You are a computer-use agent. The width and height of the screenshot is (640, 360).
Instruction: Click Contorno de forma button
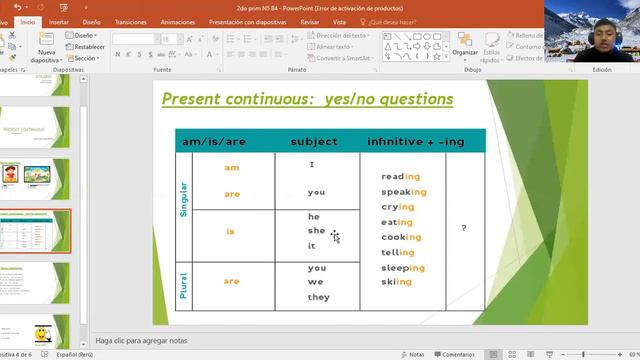click(525, 47)
